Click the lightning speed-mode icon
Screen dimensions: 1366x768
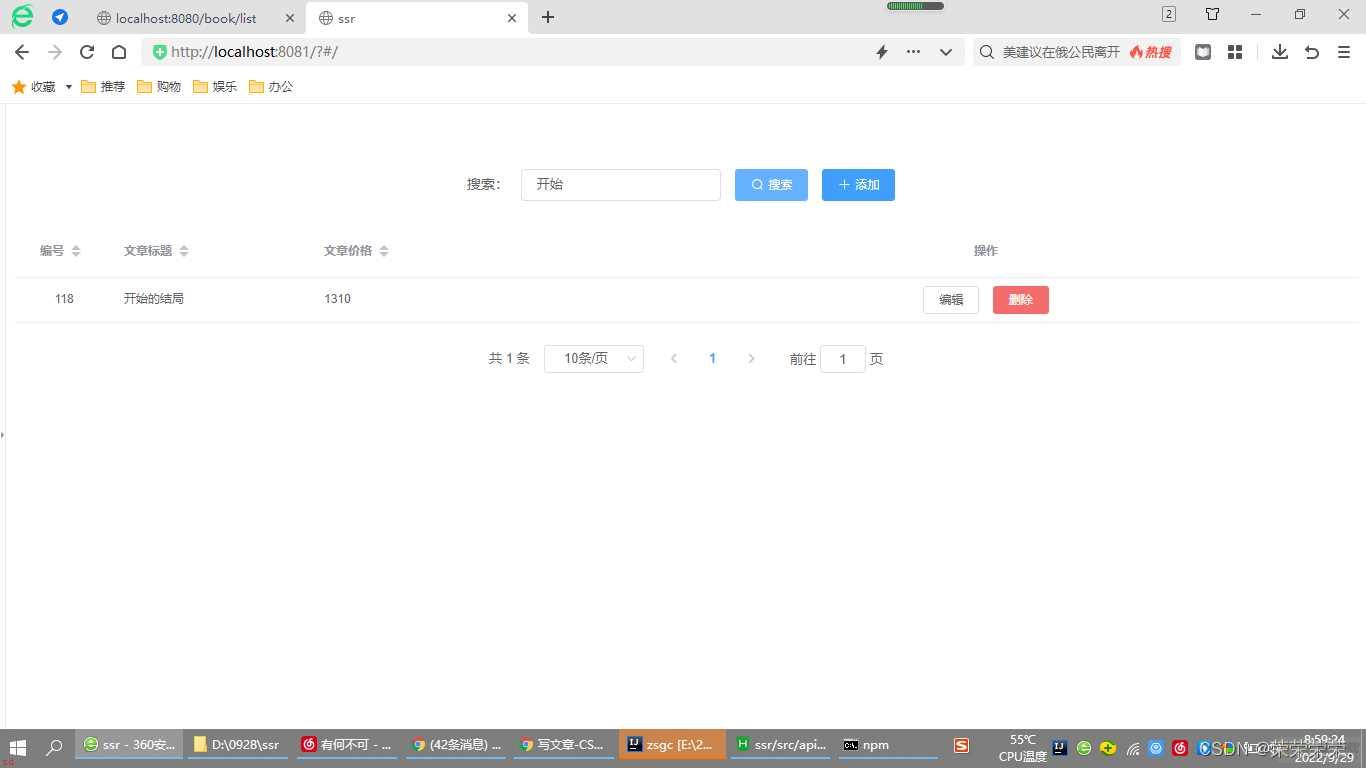pyautogui.click(x=882, y=52)
